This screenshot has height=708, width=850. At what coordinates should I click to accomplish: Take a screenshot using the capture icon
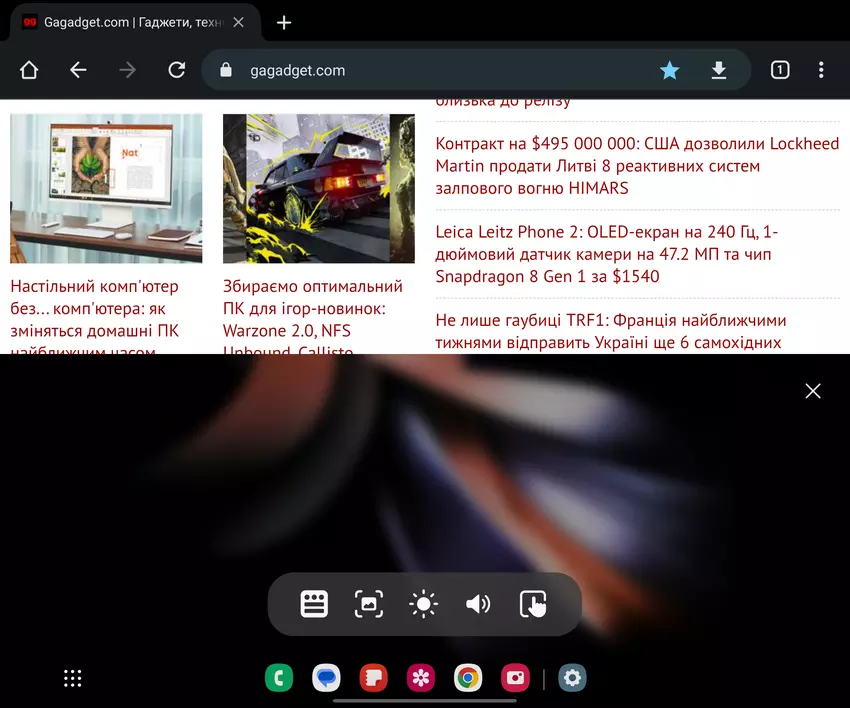(369, 604)
